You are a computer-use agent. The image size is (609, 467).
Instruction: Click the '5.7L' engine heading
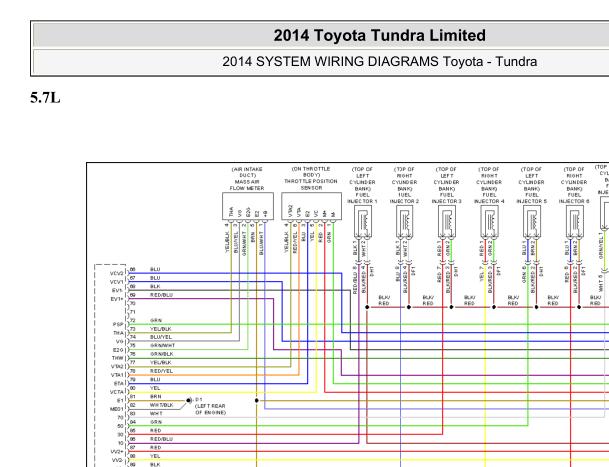click(x=45, y=98)
